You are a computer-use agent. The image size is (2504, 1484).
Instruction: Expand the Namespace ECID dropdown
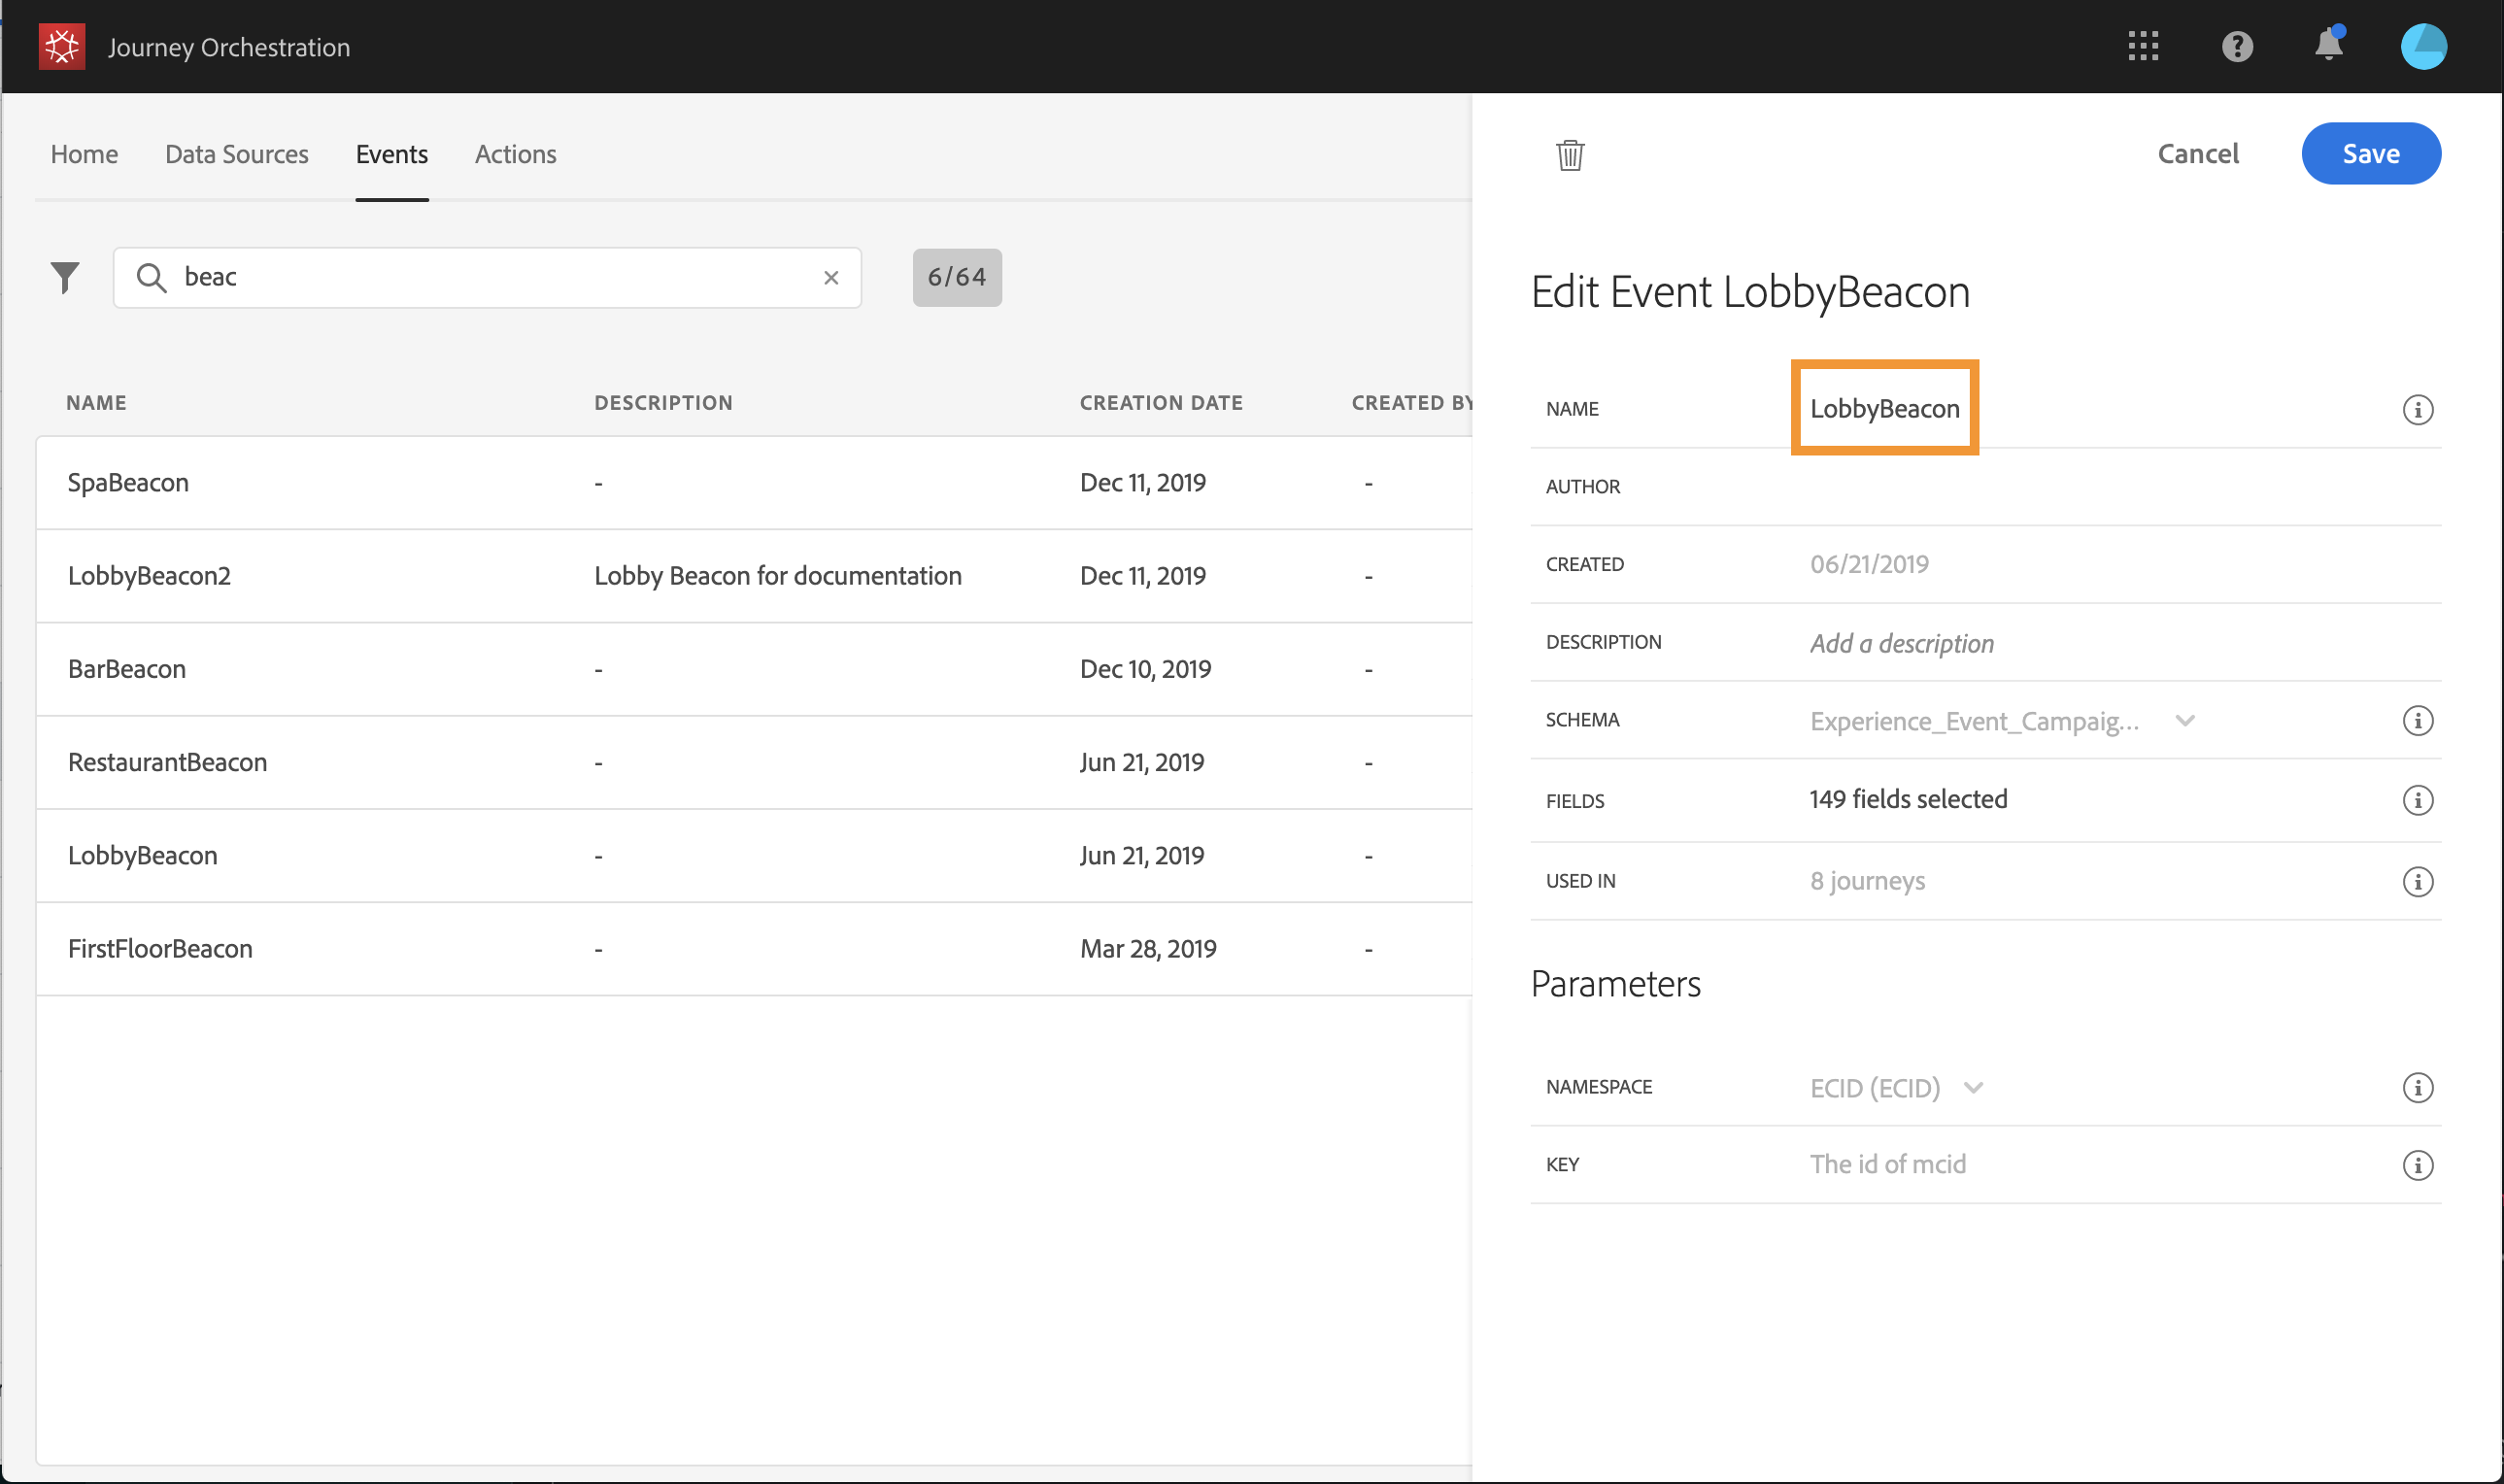(1972, 1087)
